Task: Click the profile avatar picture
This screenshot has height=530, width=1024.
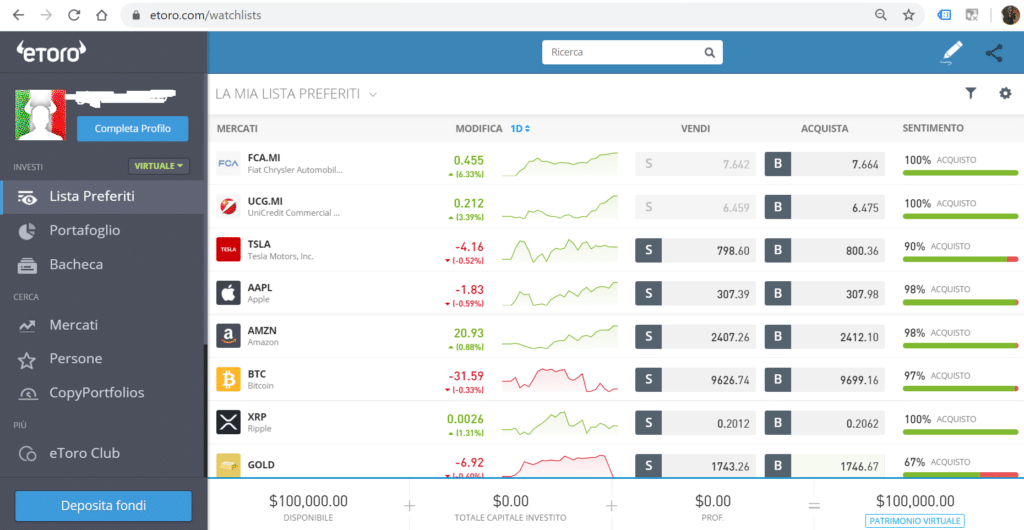Action: 40,115
